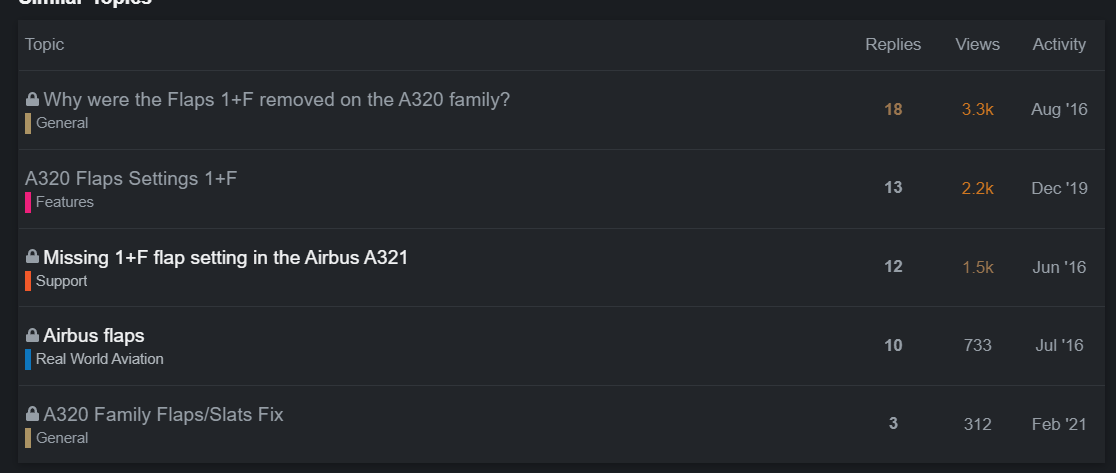This screenshot has height=473, width=1116.
Task: Open 'A320 Flaps Settings 1+F' topic
Action: [131, 179]
